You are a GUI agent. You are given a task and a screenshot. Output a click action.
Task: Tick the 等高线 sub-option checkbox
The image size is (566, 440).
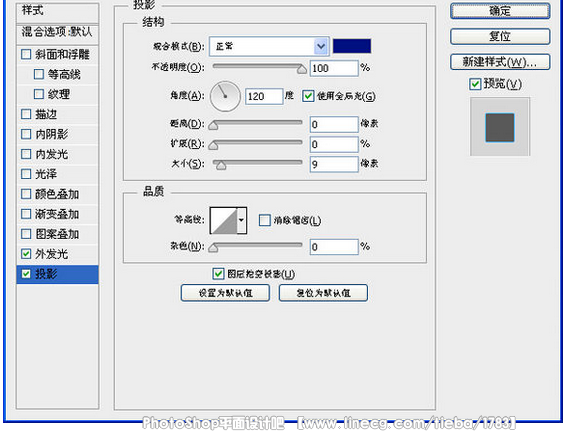tap(39, 74)
